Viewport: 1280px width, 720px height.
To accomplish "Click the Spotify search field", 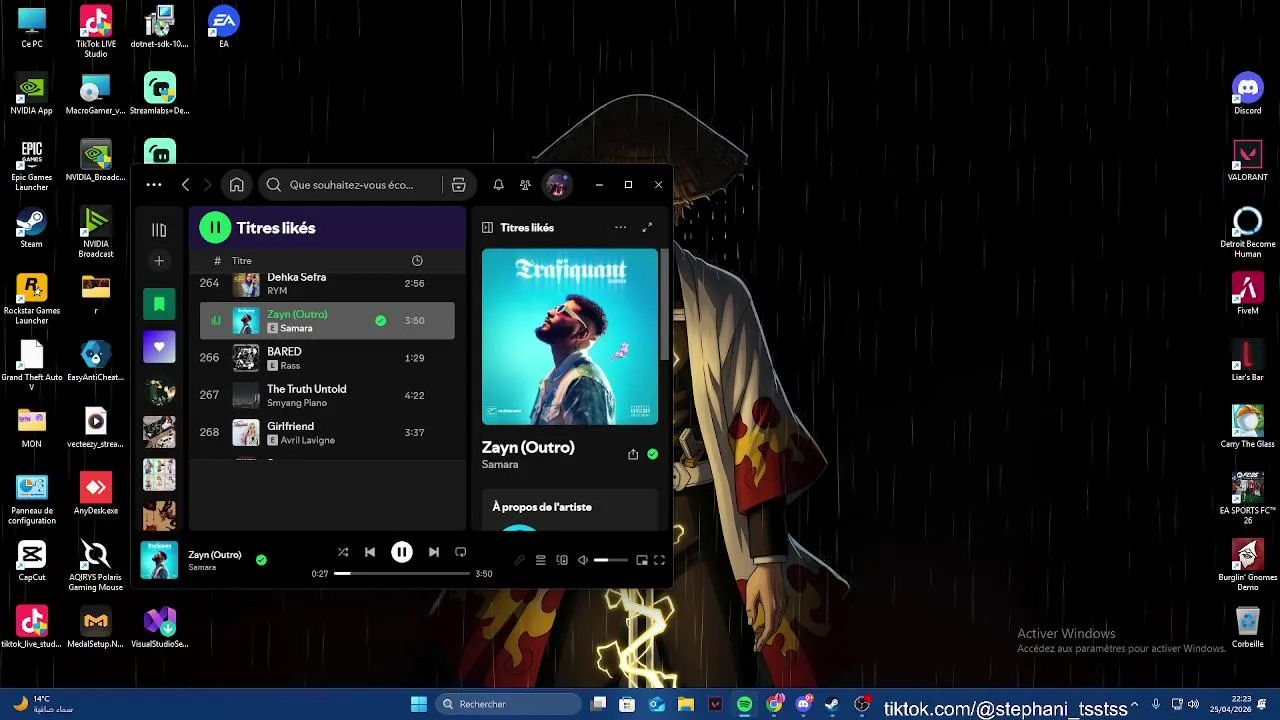I will click(x=350, y=185).
